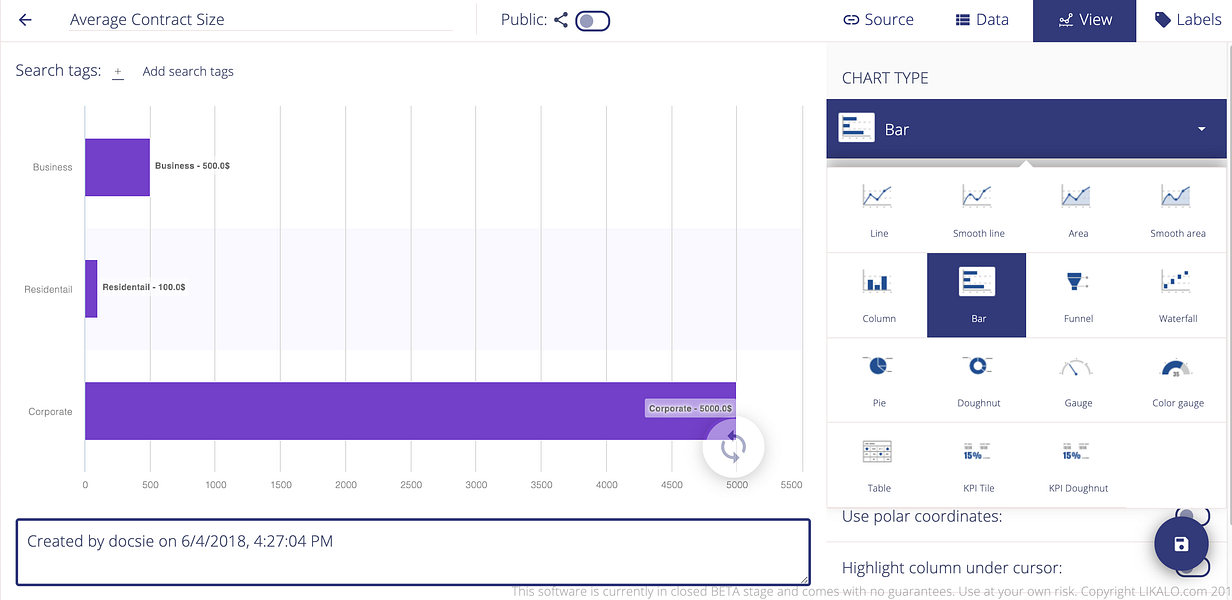Select the Pie chart type
Screen dimensions: 1232x600
click(878, 381)
